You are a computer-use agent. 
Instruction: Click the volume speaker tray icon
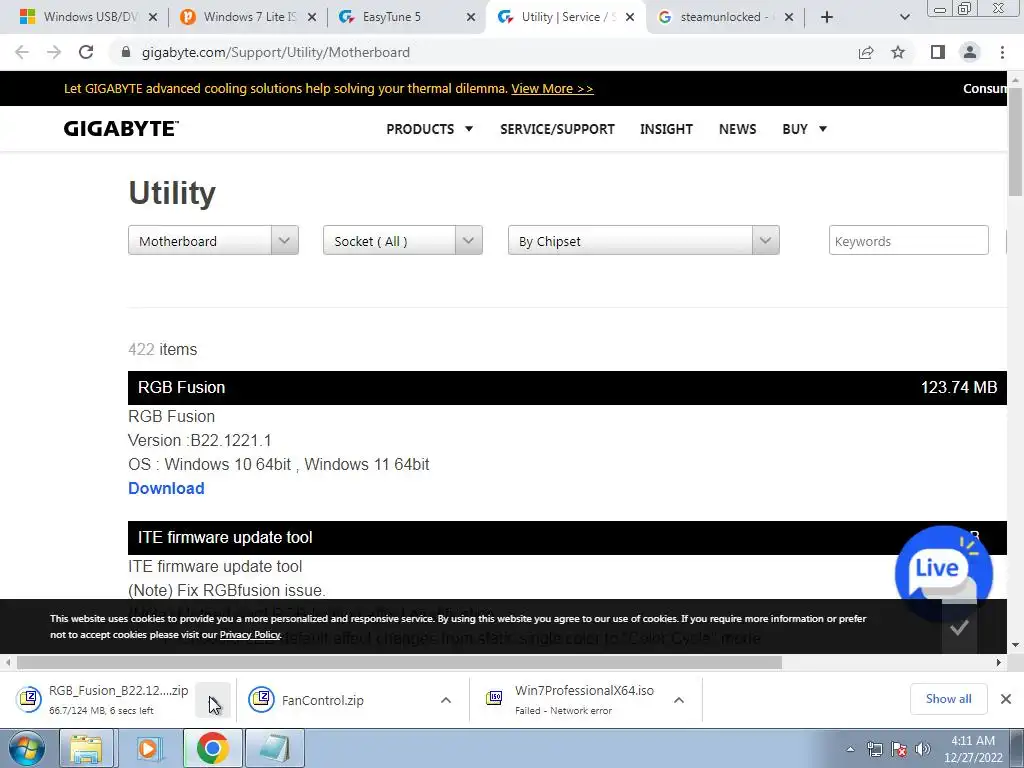(x=923, y=749)
